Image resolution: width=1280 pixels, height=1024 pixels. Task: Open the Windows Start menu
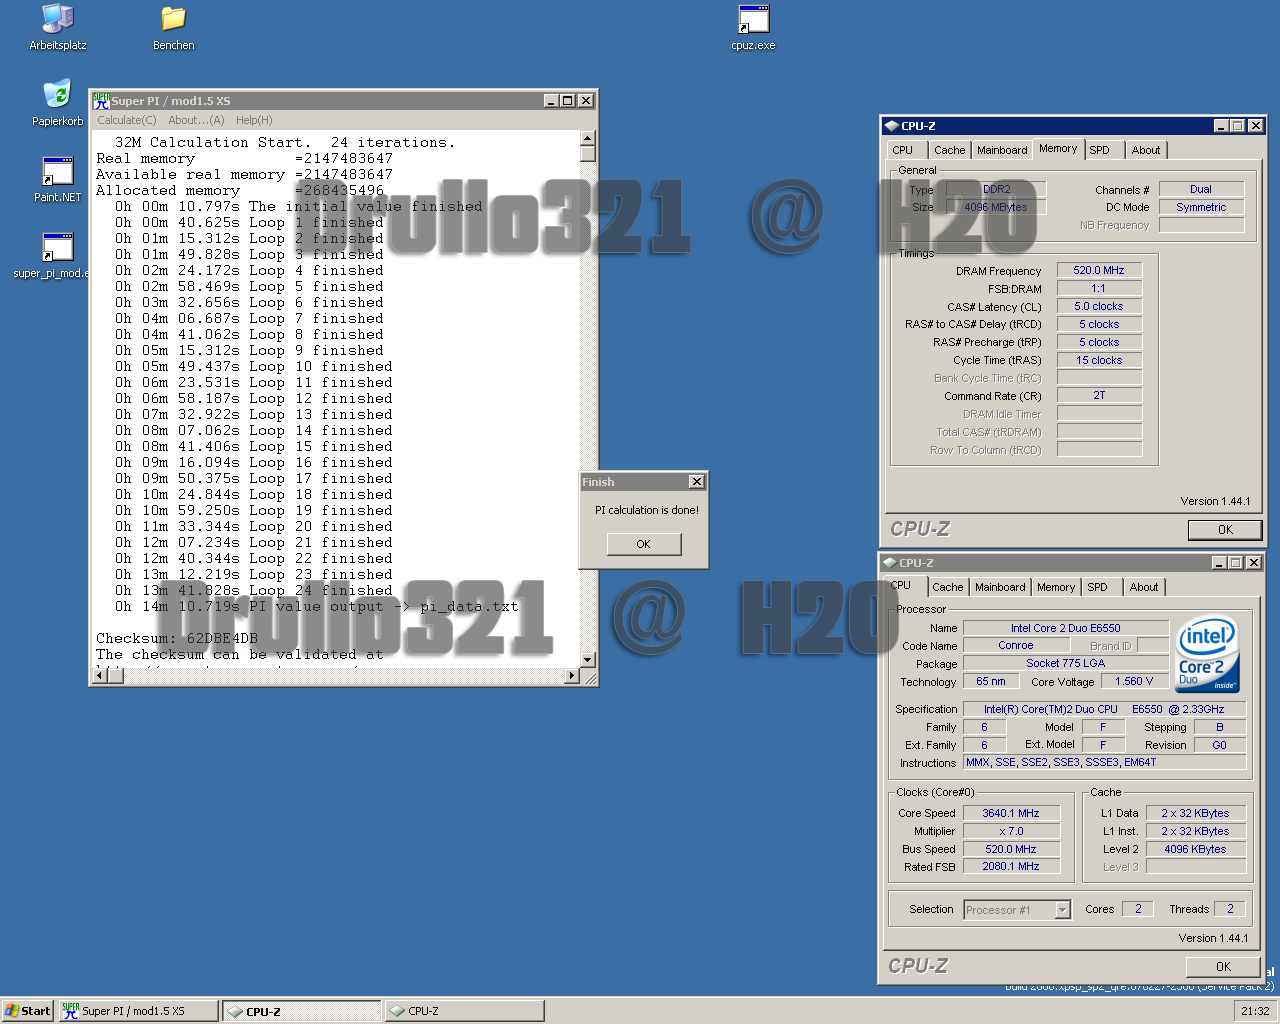[27, 1011]
